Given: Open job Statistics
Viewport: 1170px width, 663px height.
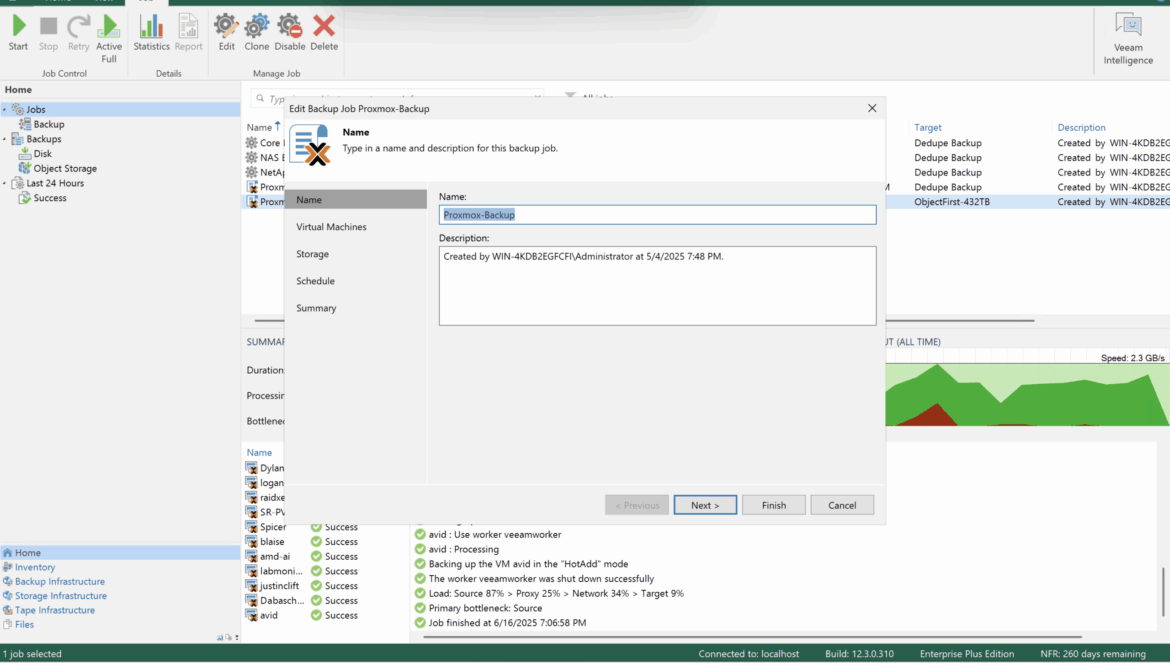Looking at the screenshot, I should [x=151, y=33].
